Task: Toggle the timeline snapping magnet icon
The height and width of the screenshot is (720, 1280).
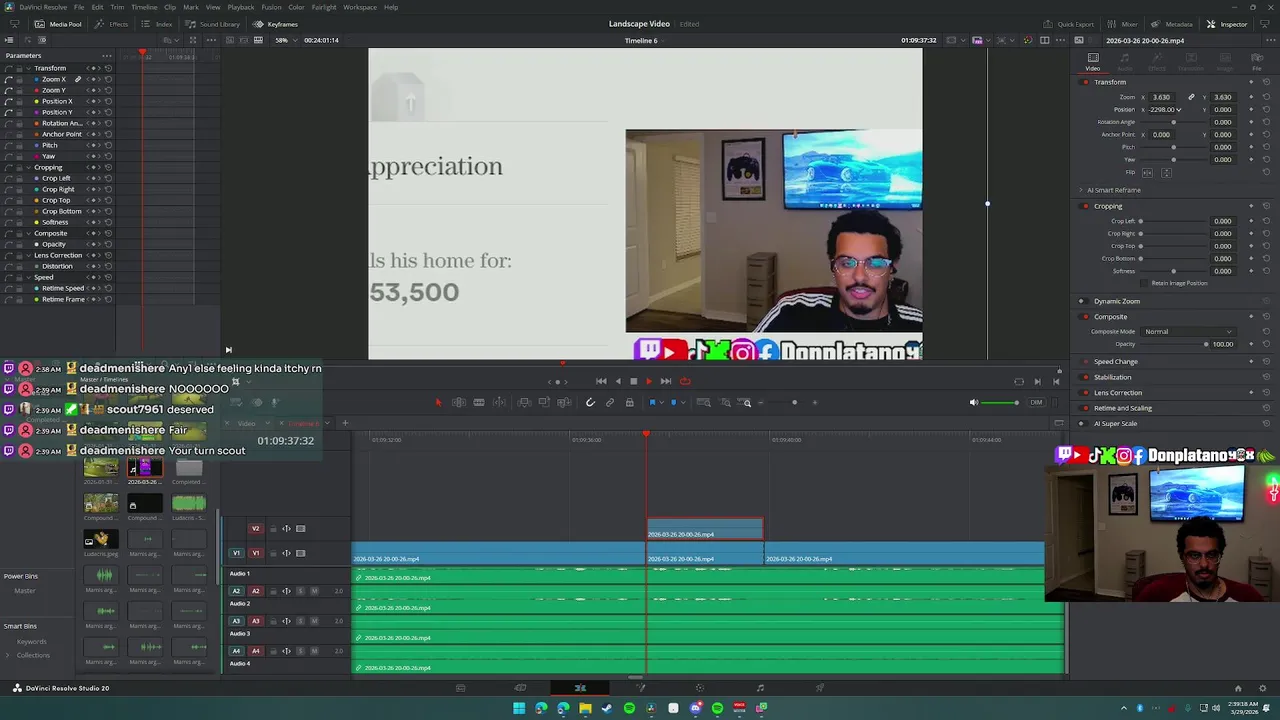Action: pyautogui.click(x=590, y=402)
